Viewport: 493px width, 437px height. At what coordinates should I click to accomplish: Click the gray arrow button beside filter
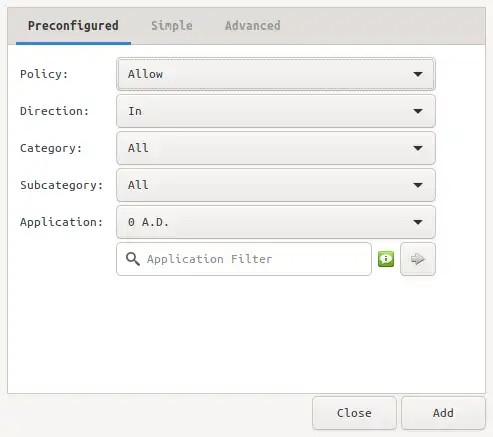418,259
